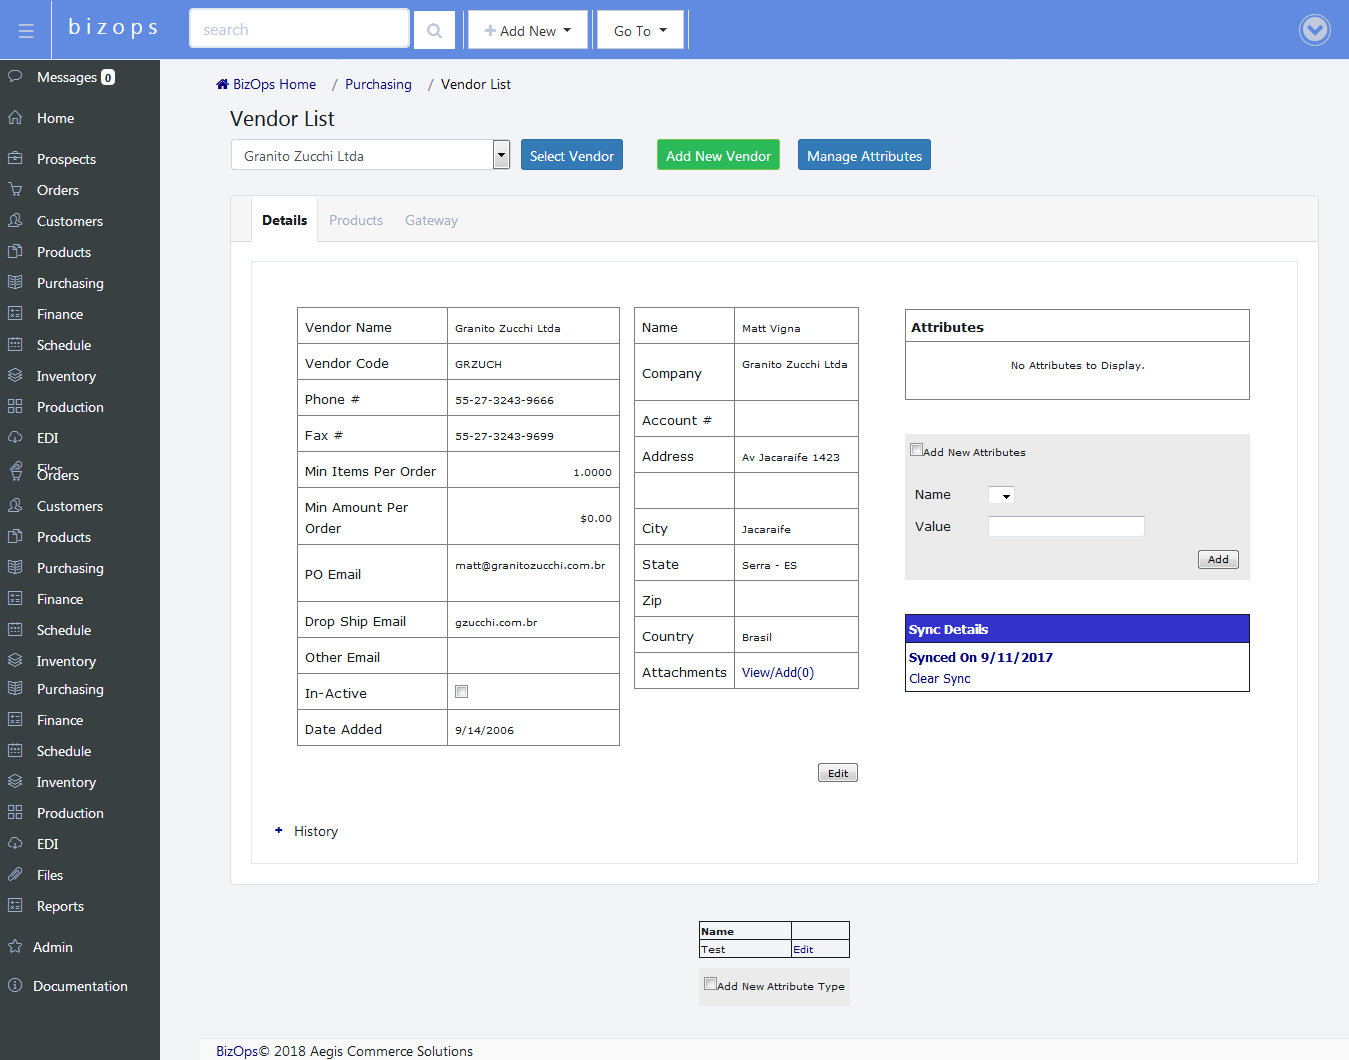
Task: Toggle the In-Active checkbox
Action: tap(461, 692)
